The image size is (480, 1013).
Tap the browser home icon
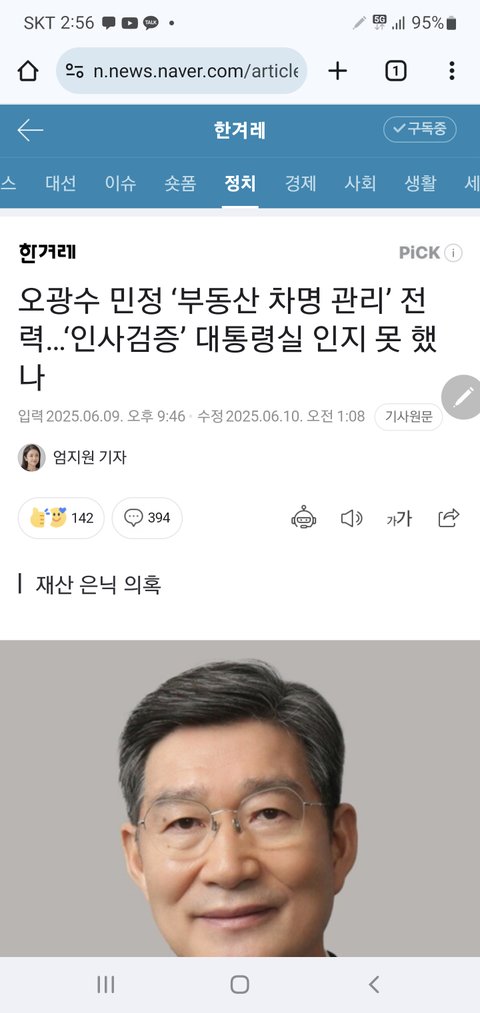(x=28, y=70)
